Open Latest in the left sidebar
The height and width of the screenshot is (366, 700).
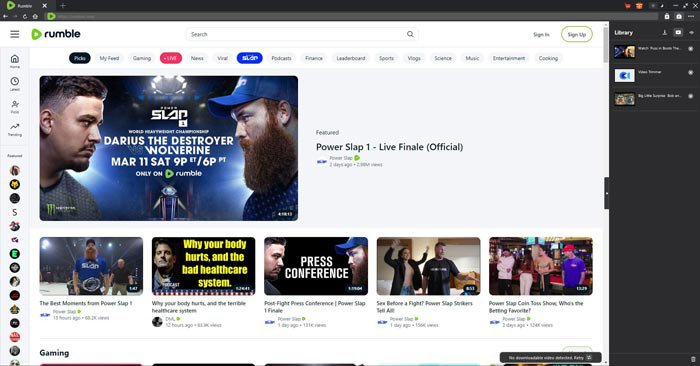click(x=15, y=84)
